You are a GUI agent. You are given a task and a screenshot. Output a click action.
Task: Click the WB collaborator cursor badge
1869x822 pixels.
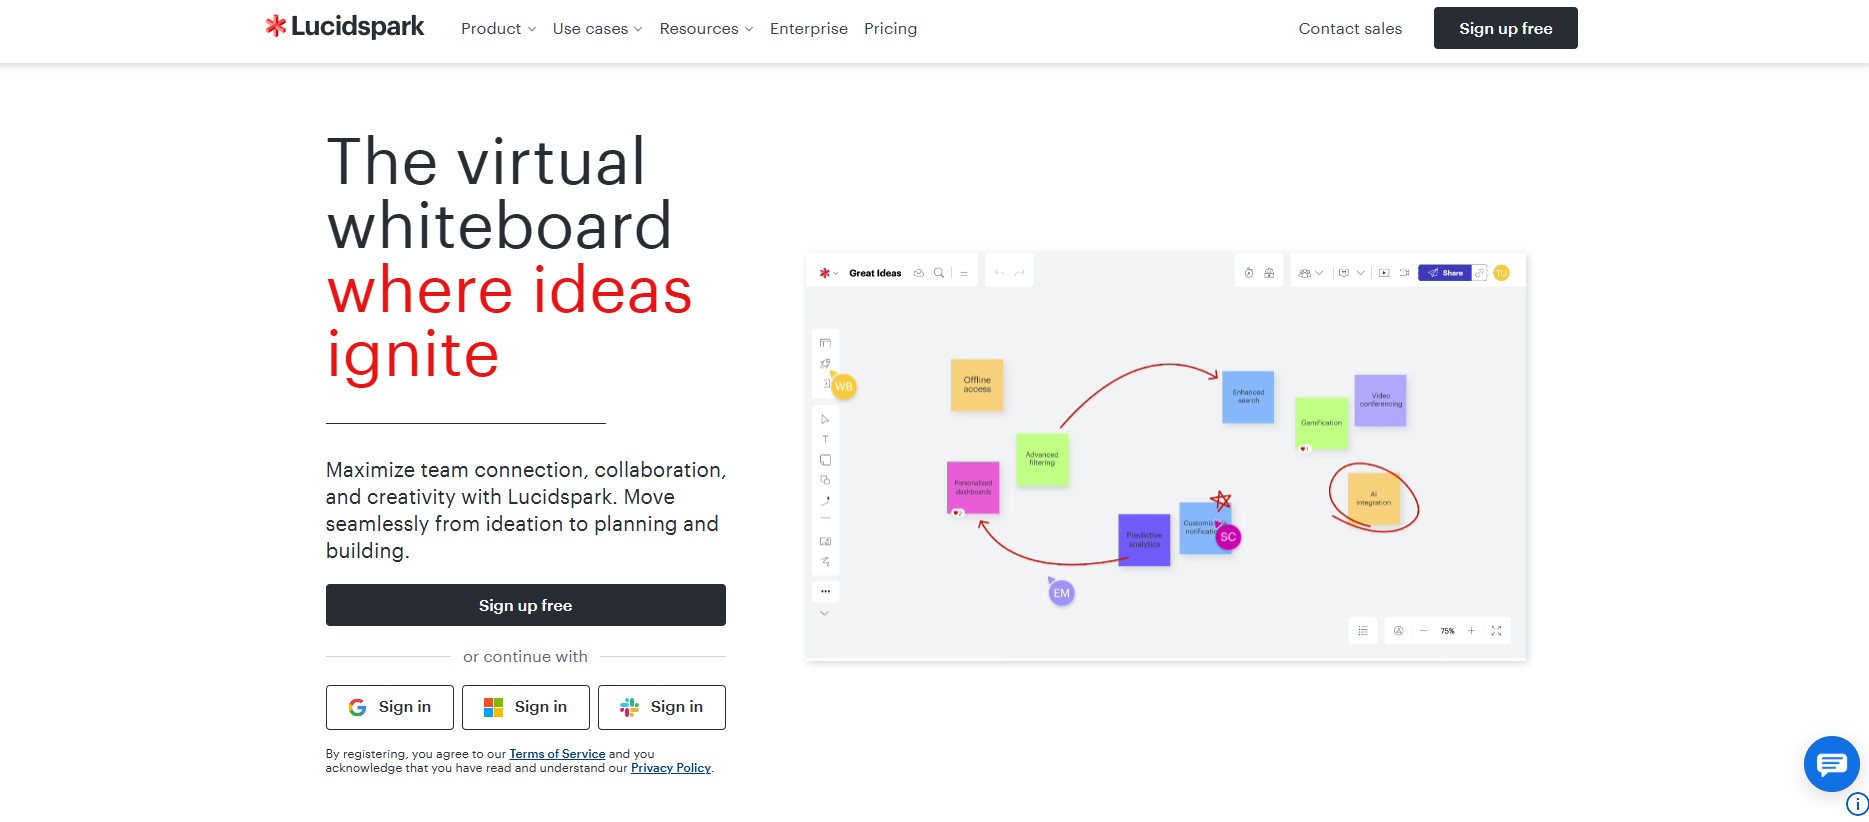844,387
